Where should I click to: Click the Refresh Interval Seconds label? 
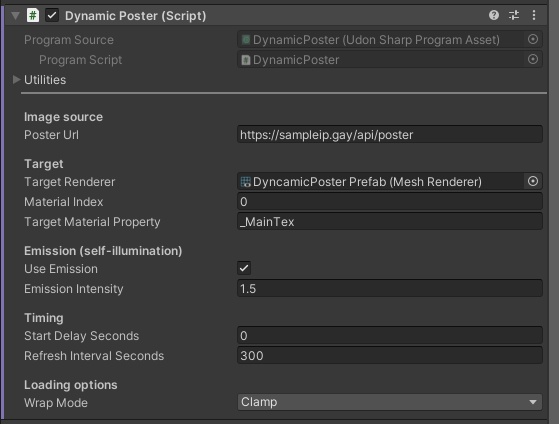click(x=94, y=356)
